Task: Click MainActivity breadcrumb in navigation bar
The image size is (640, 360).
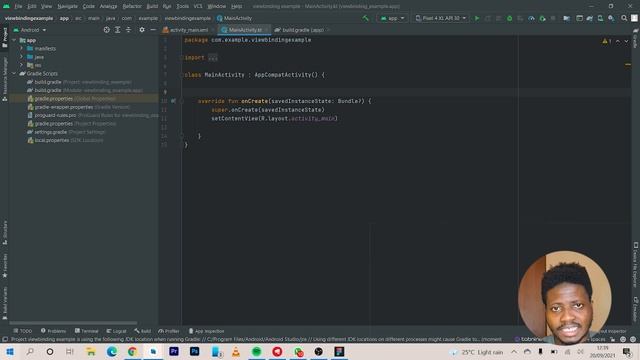Action: click(x=234, y=18)
